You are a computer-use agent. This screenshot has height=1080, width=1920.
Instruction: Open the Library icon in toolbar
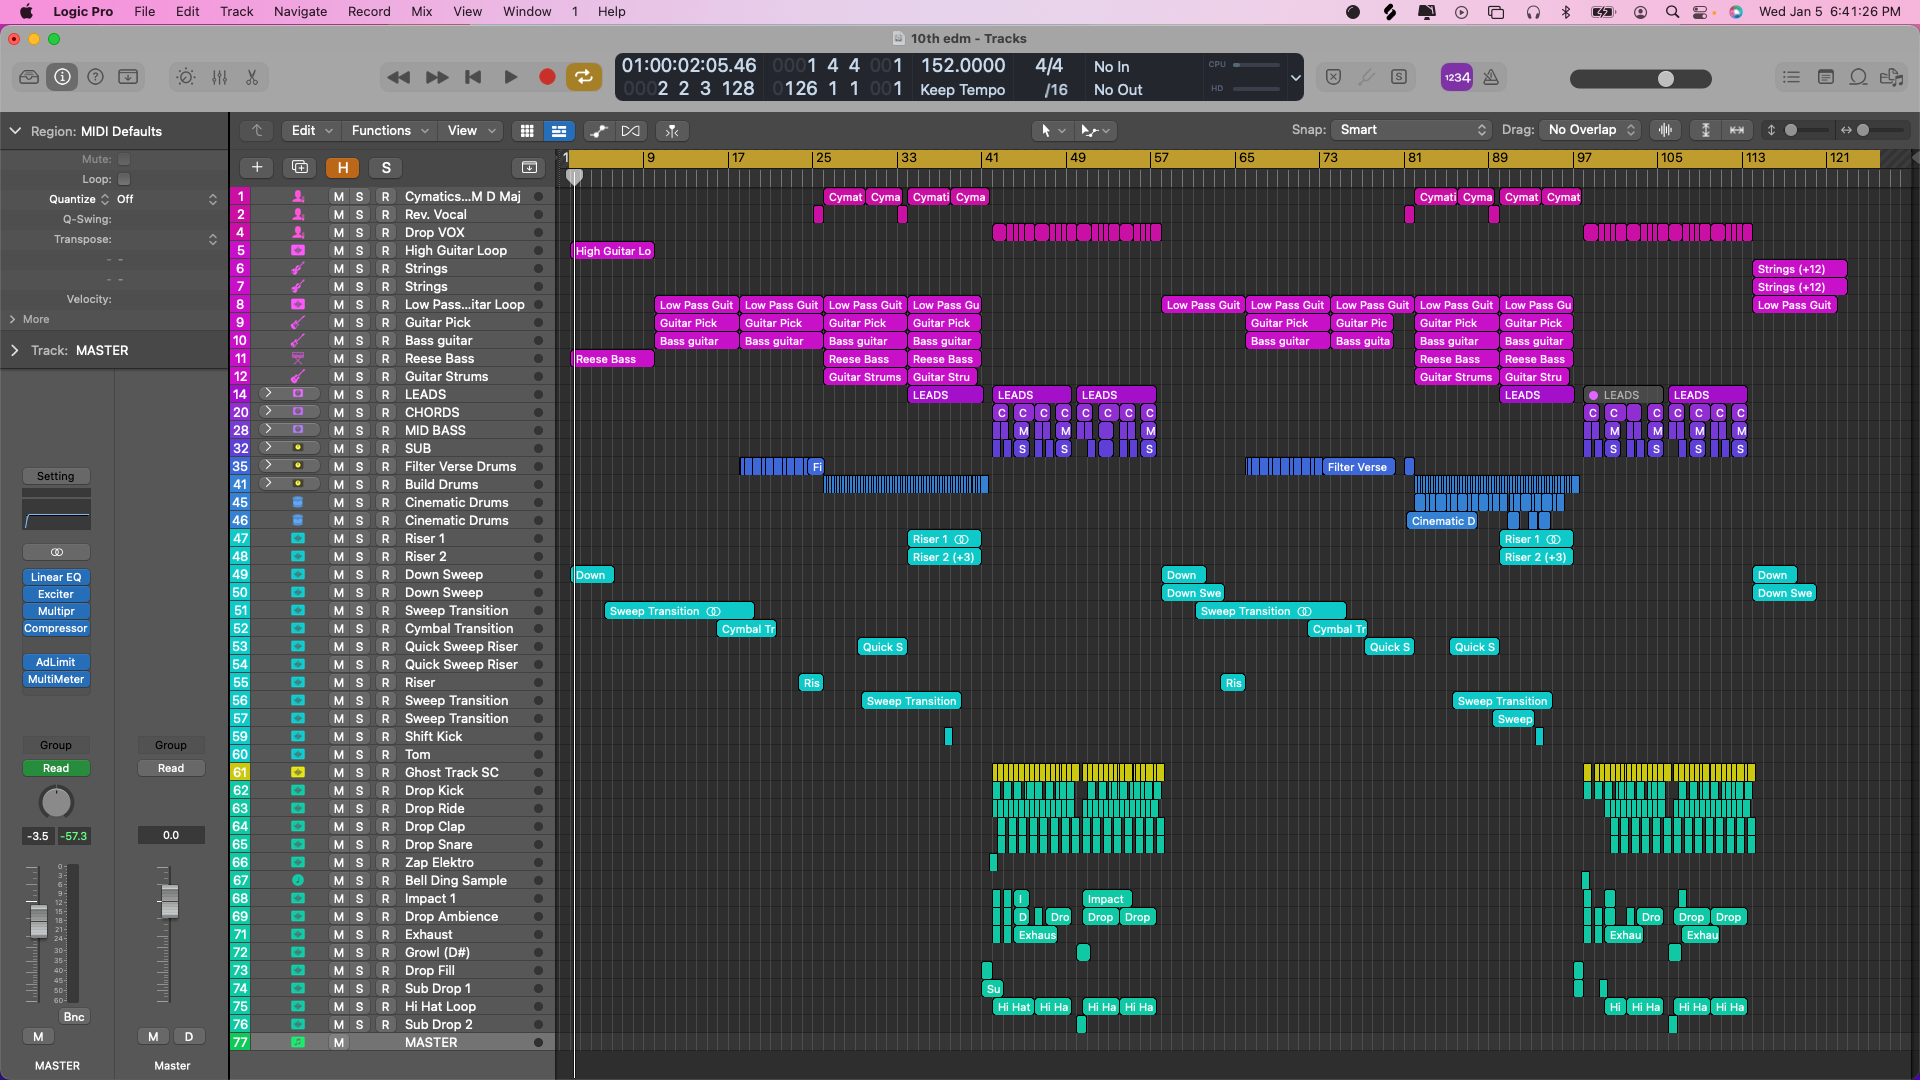[x=29, y=77]
